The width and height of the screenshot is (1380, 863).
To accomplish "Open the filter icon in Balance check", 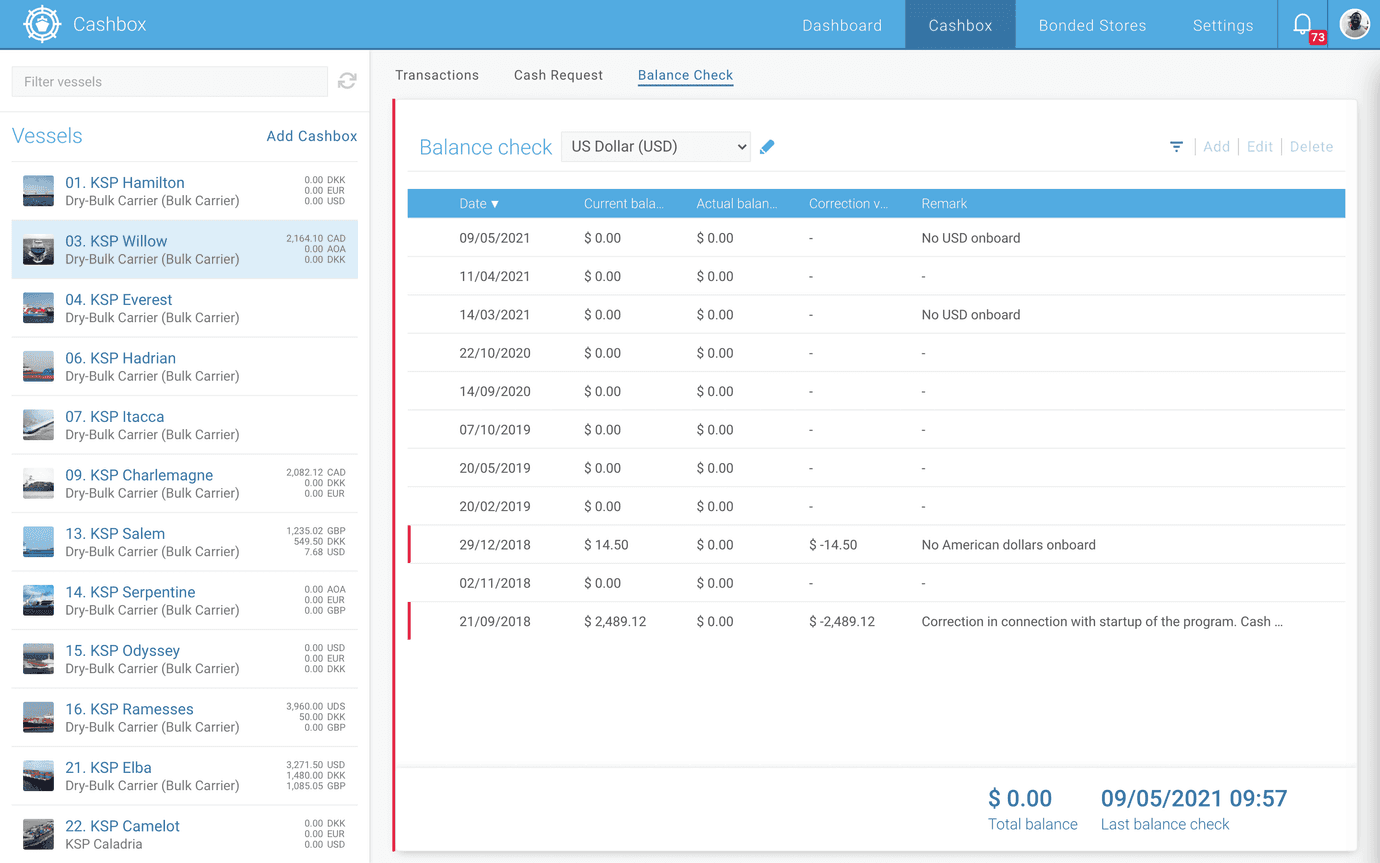I will pyautogui.click(x=1176, y=147).
